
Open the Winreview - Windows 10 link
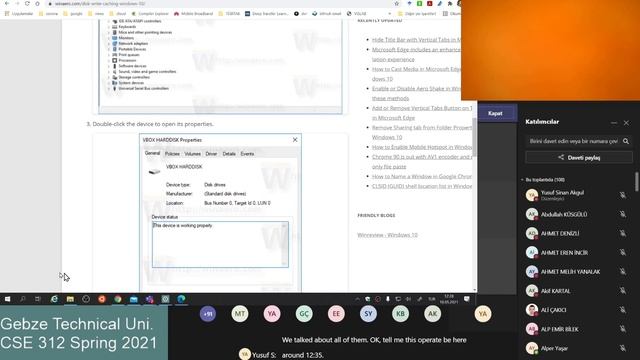pos(387,235)
